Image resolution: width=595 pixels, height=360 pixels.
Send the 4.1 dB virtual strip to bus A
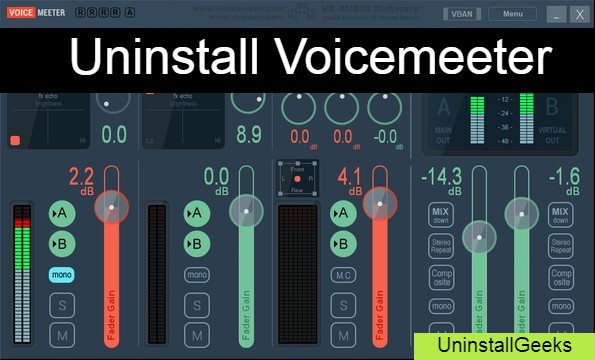[x=343, y=213]
